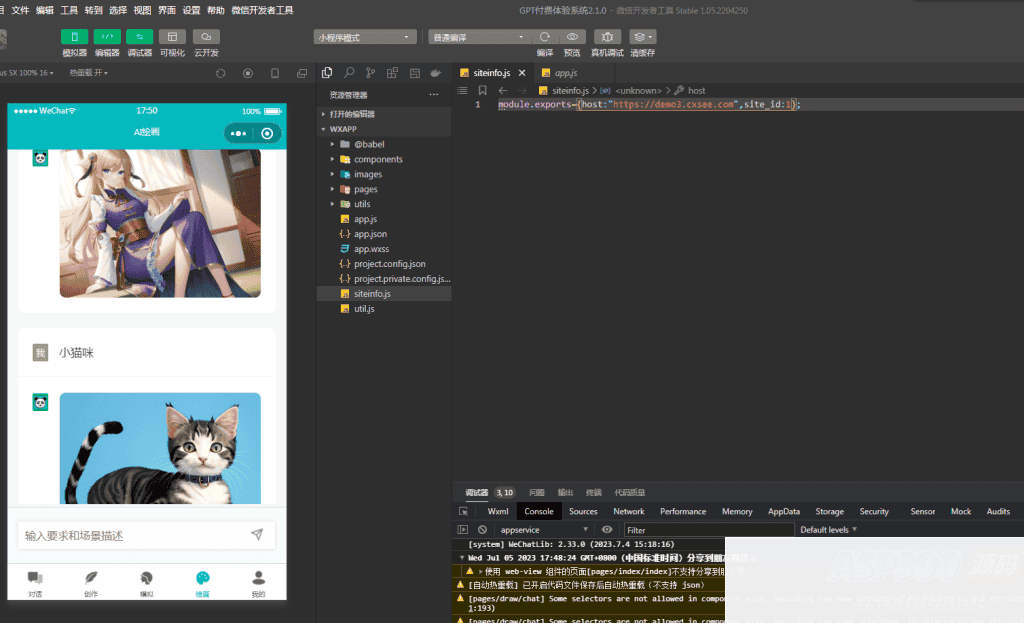Click the clear console prohibition icon
The width and height of the screenshot is (1024, 623).
click(x=480, y=529)
